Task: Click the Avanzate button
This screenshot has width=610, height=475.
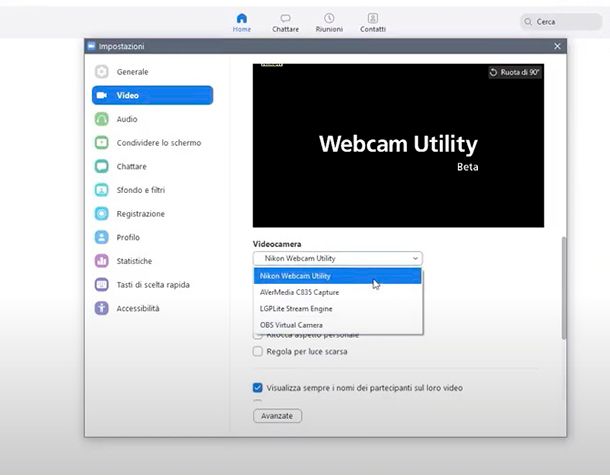Action: (277, 416)
